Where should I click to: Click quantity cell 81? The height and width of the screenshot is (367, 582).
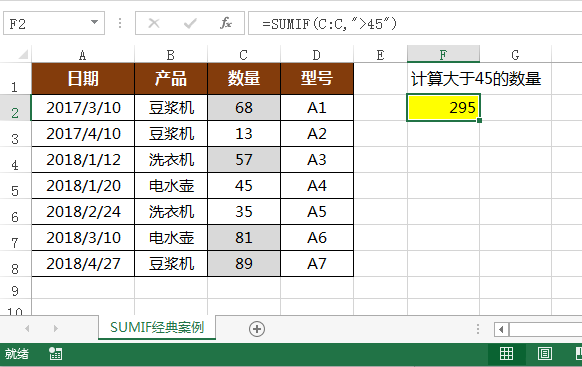tap(244, 237)
